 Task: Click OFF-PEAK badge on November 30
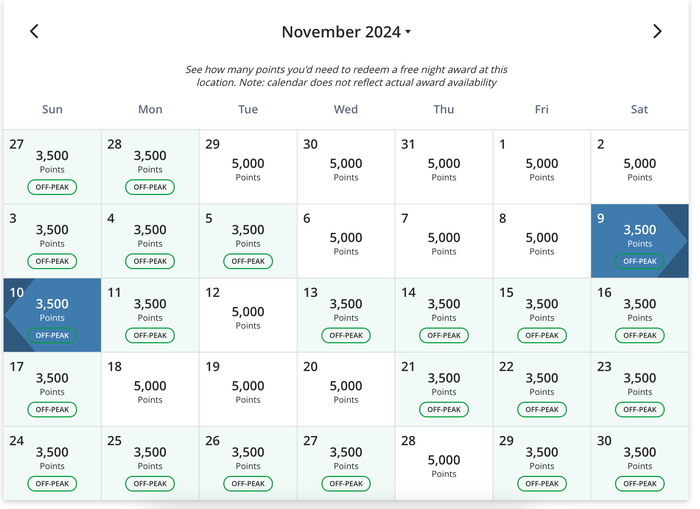[640, 484]
